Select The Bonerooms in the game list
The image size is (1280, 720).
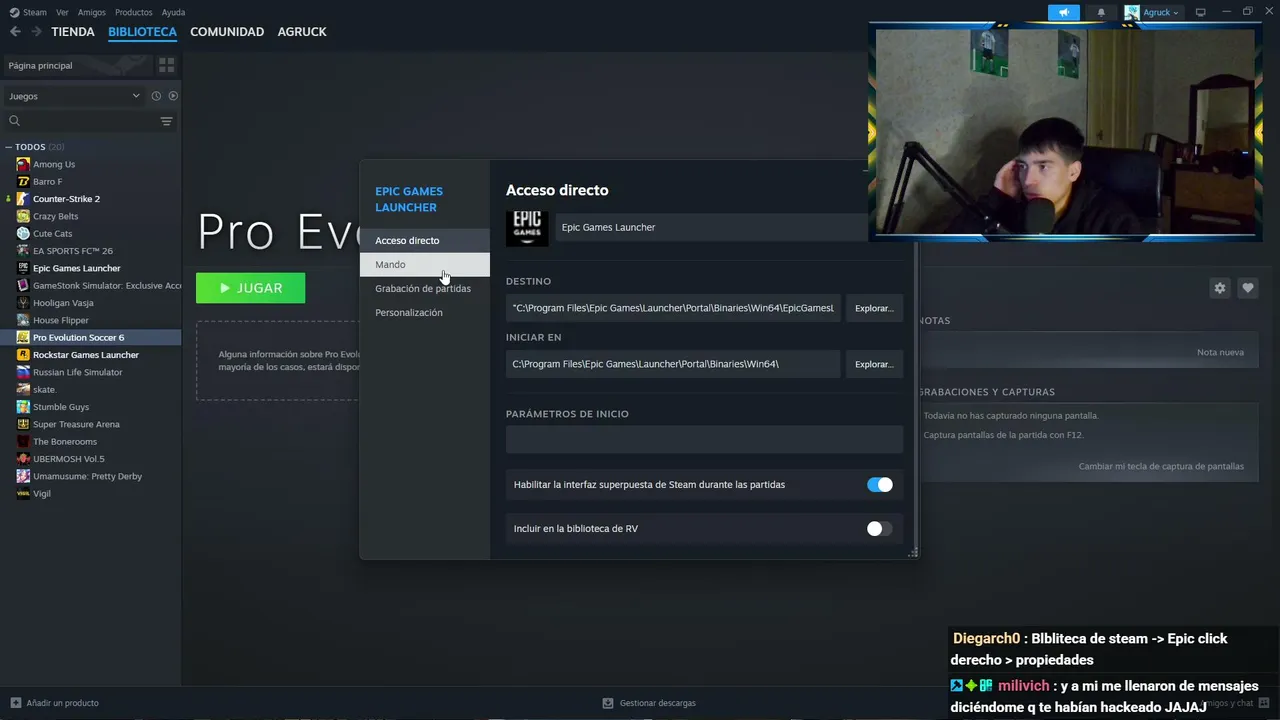(x=91, y=442)
